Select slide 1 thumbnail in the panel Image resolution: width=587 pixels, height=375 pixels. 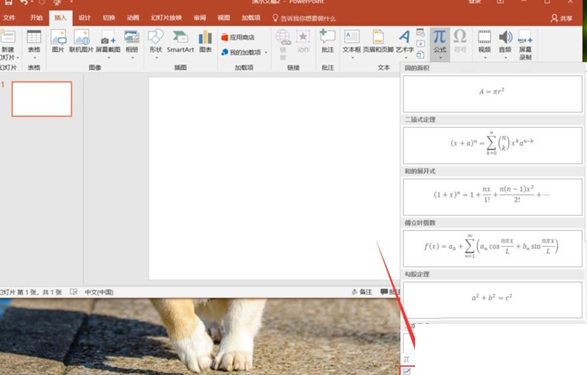coord(42,99)
